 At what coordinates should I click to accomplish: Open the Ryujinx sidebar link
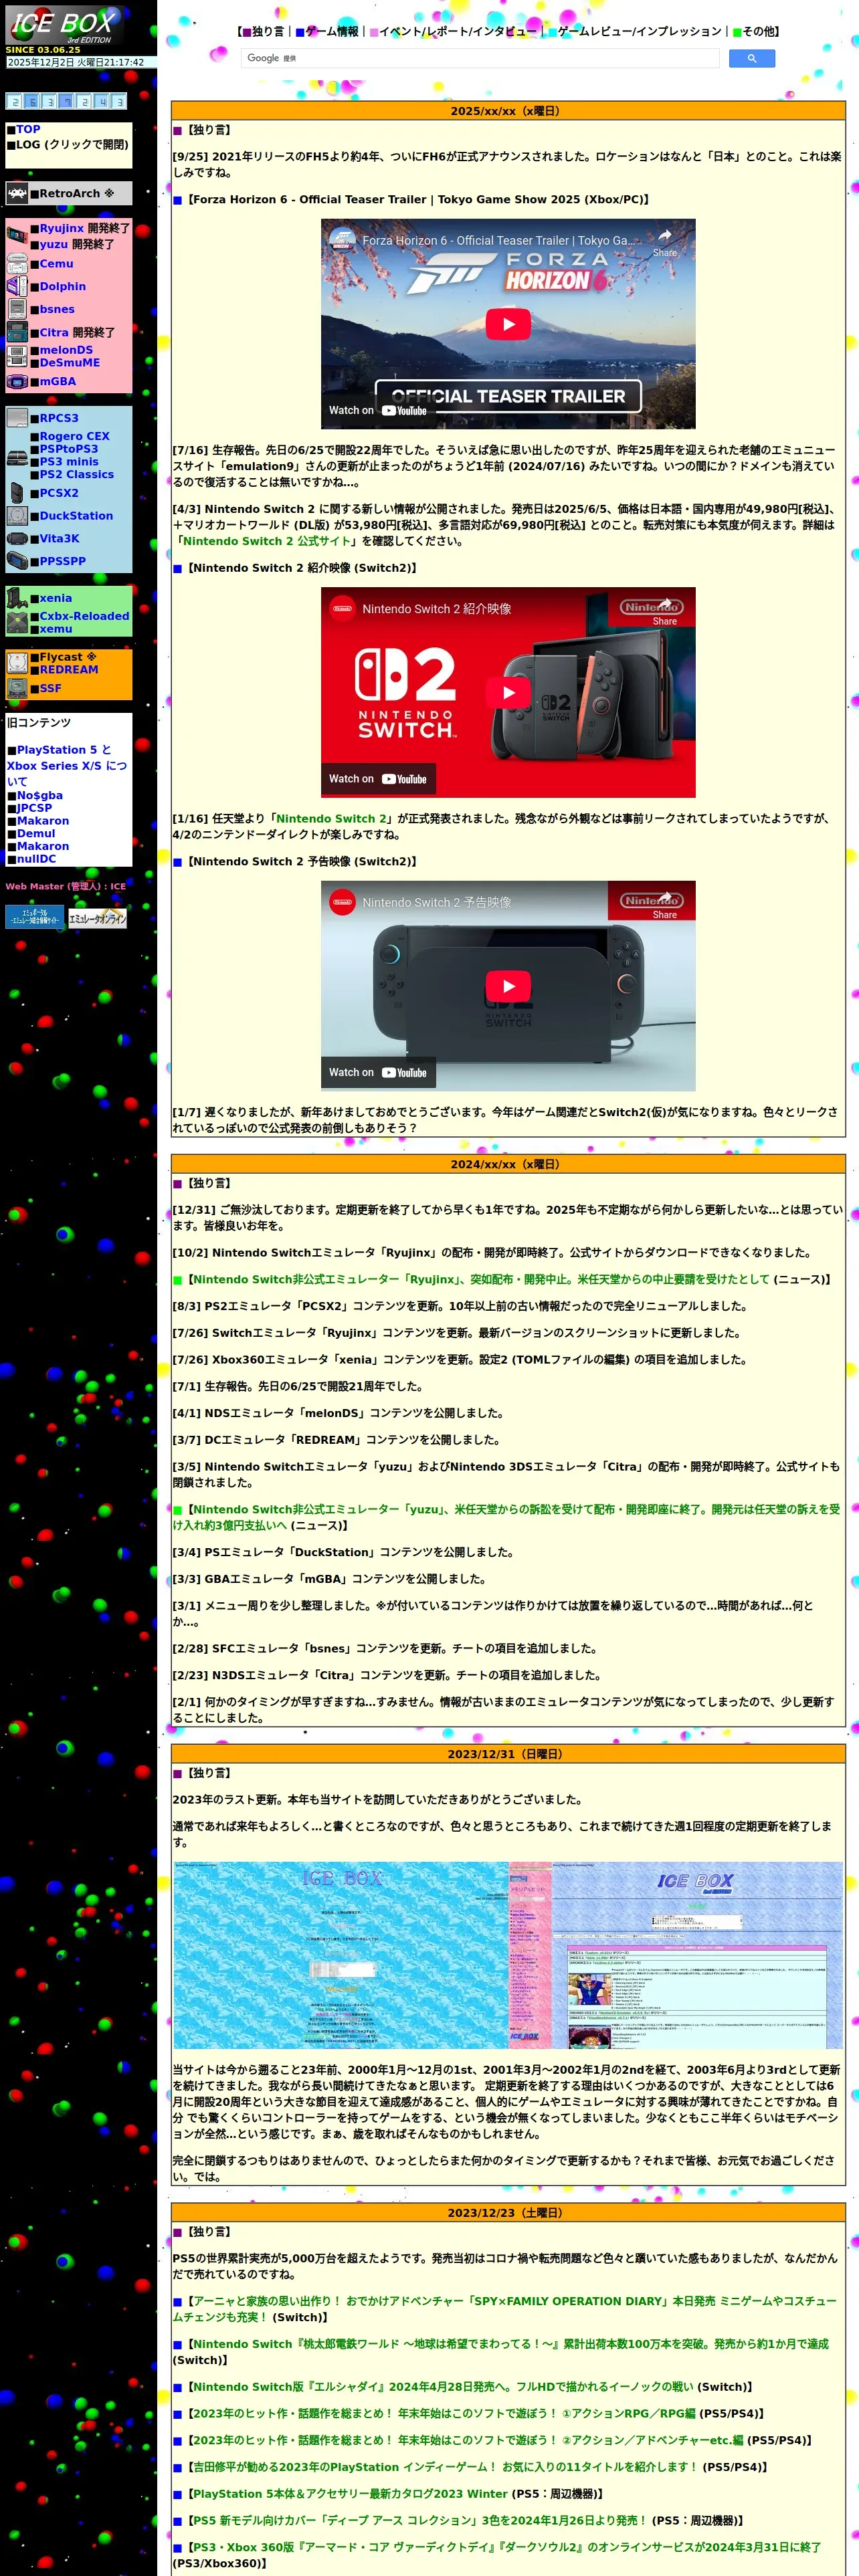[62, 228]
